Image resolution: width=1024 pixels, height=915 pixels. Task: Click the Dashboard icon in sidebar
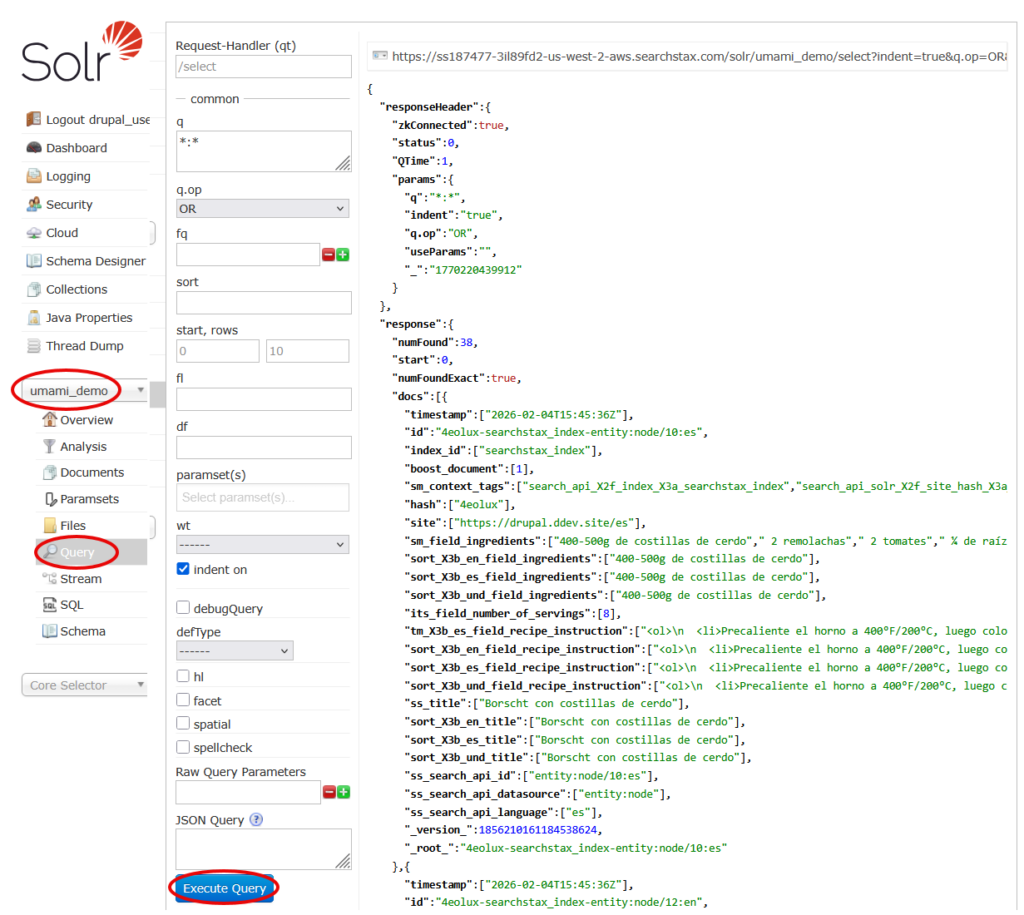tap(34, 148)
